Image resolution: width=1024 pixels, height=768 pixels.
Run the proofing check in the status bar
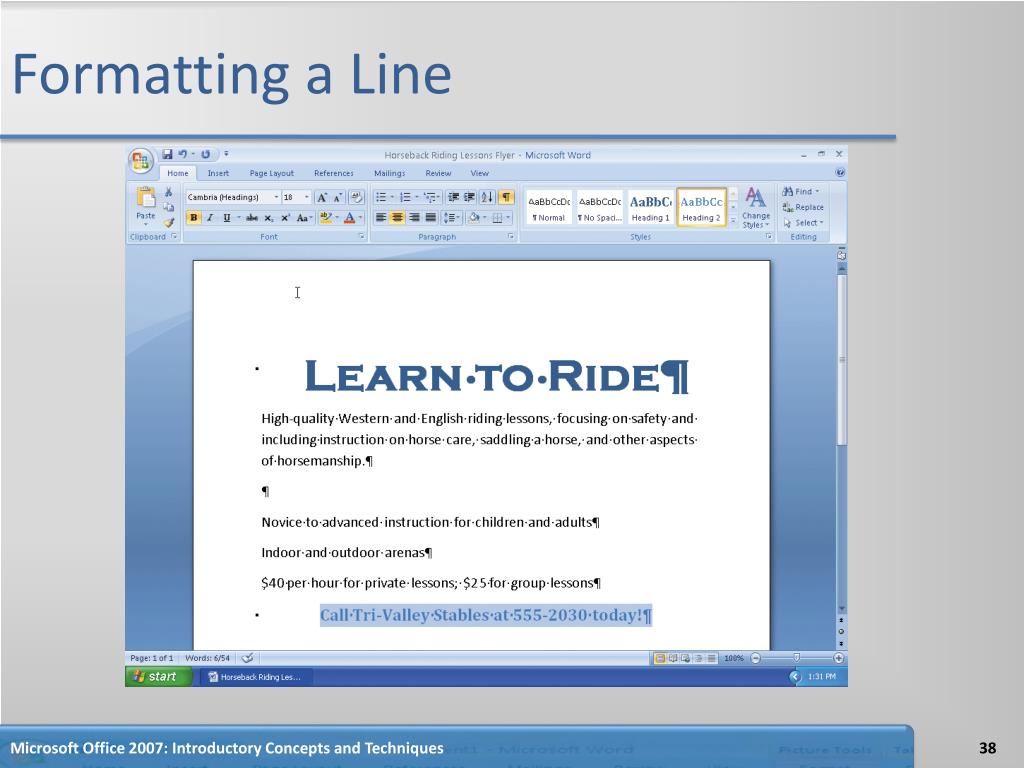248,658
